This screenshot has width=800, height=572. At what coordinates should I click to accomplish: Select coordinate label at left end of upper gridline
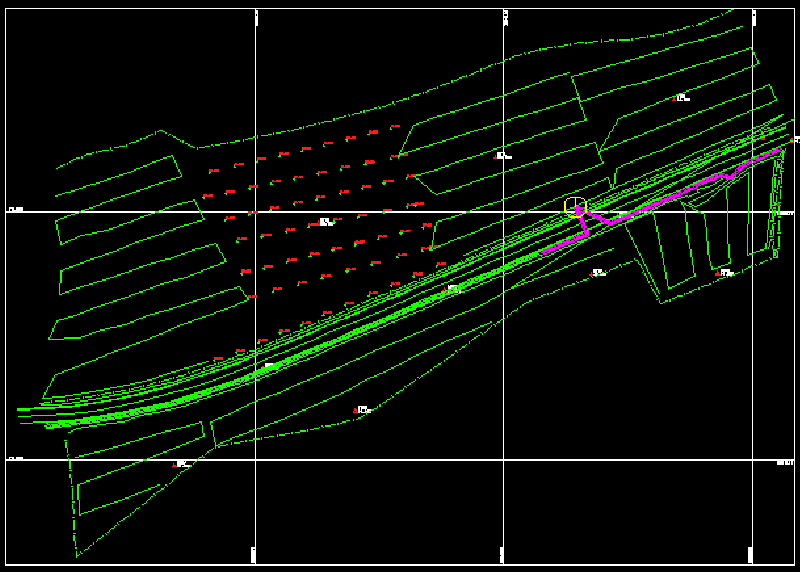click(x=16, y=210)
